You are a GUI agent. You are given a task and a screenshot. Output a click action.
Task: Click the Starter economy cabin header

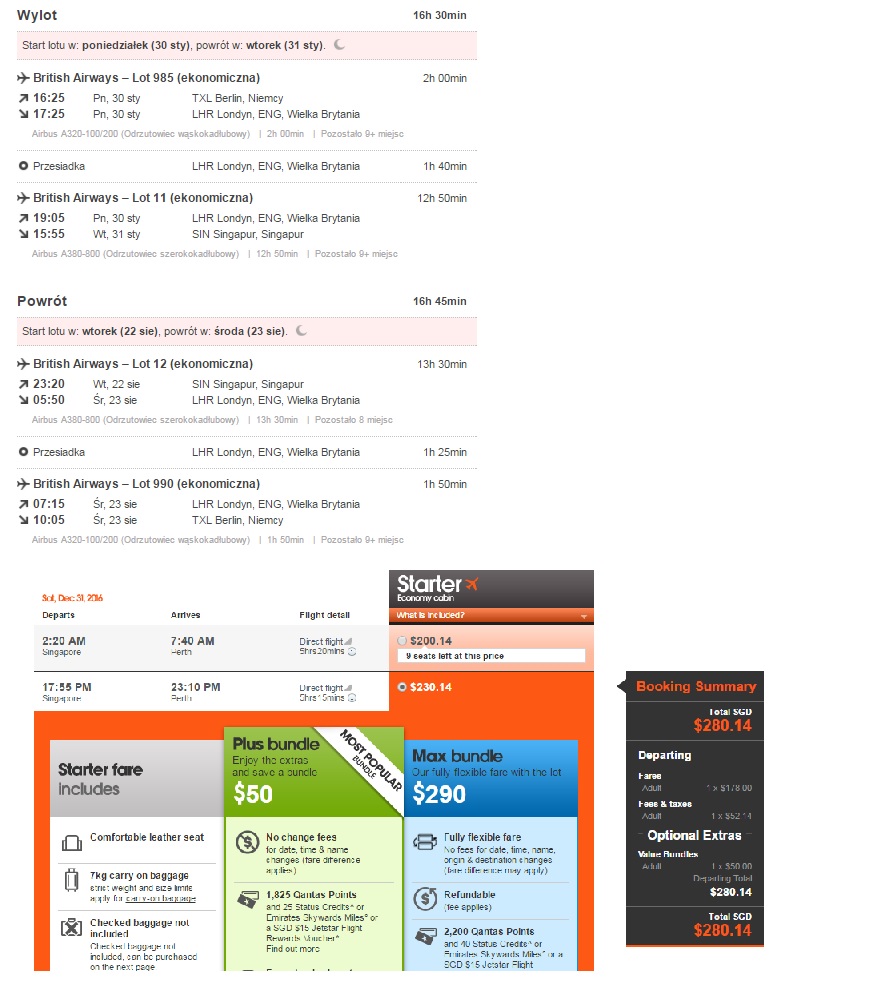pyautogui.click(x=491, y=589)
